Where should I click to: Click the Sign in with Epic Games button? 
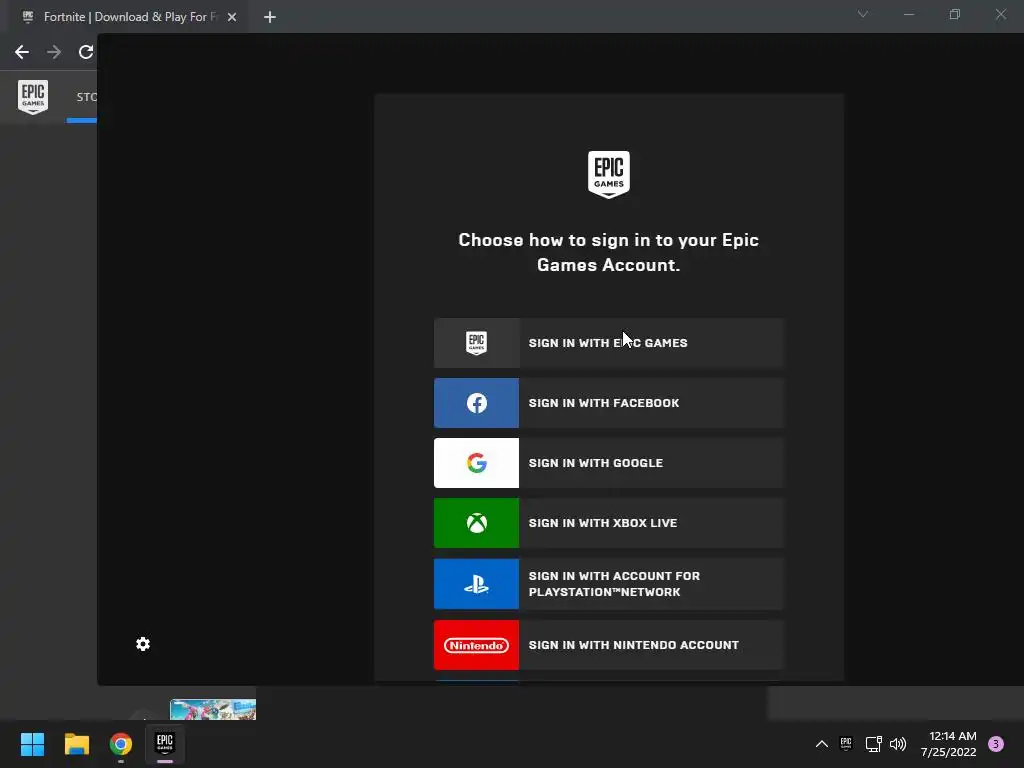click(x=609, y=343)
